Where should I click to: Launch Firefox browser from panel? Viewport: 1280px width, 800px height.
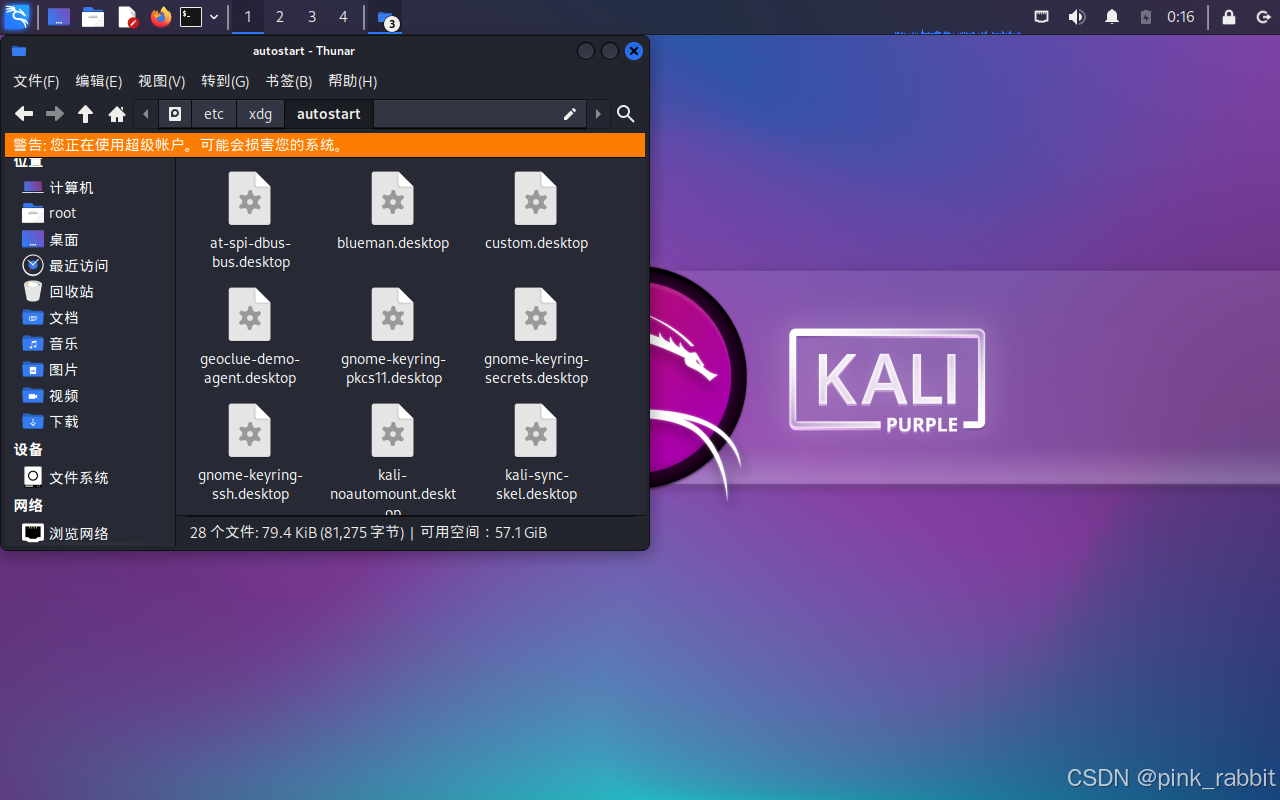point(160,17)
